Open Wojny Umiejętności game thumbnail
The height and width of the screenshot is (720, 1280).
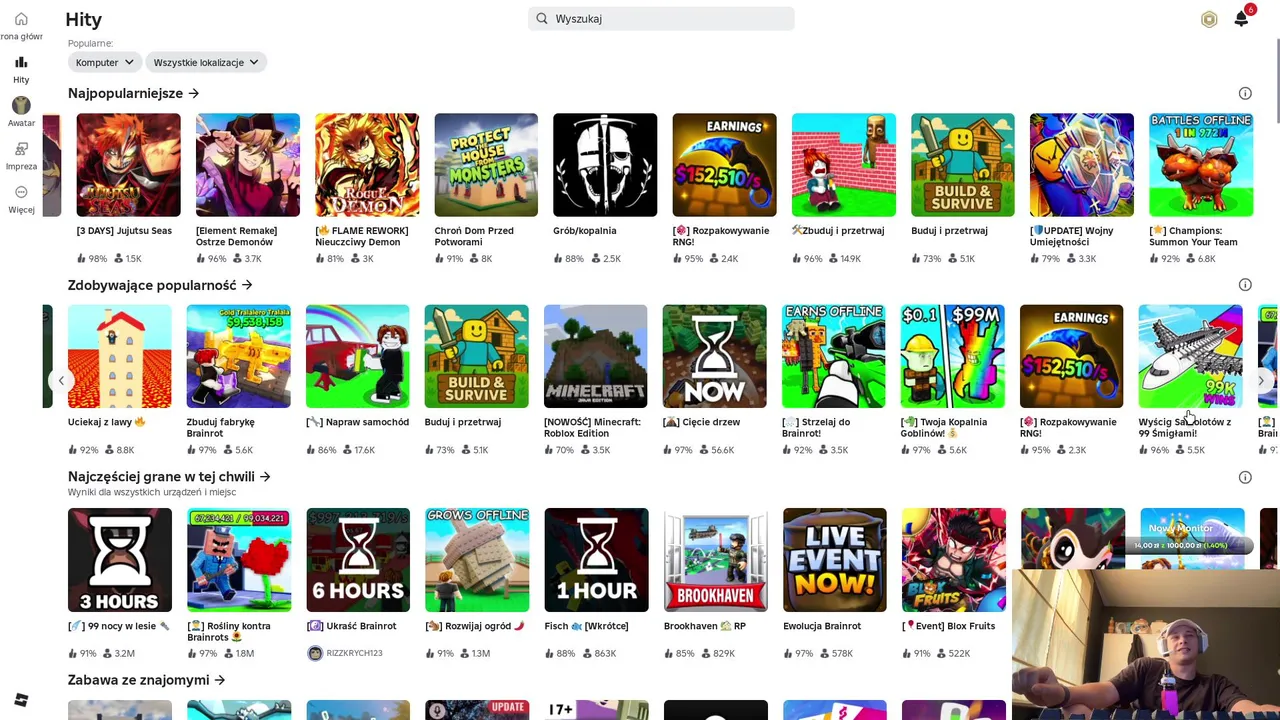click(x=1082, y=165)
